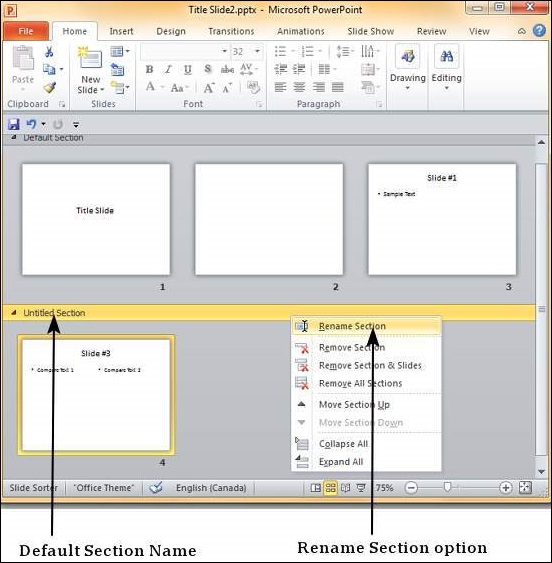Open the Change Case dropdown
This screenshot has width=552, height=563.
(x=180, y=87)
